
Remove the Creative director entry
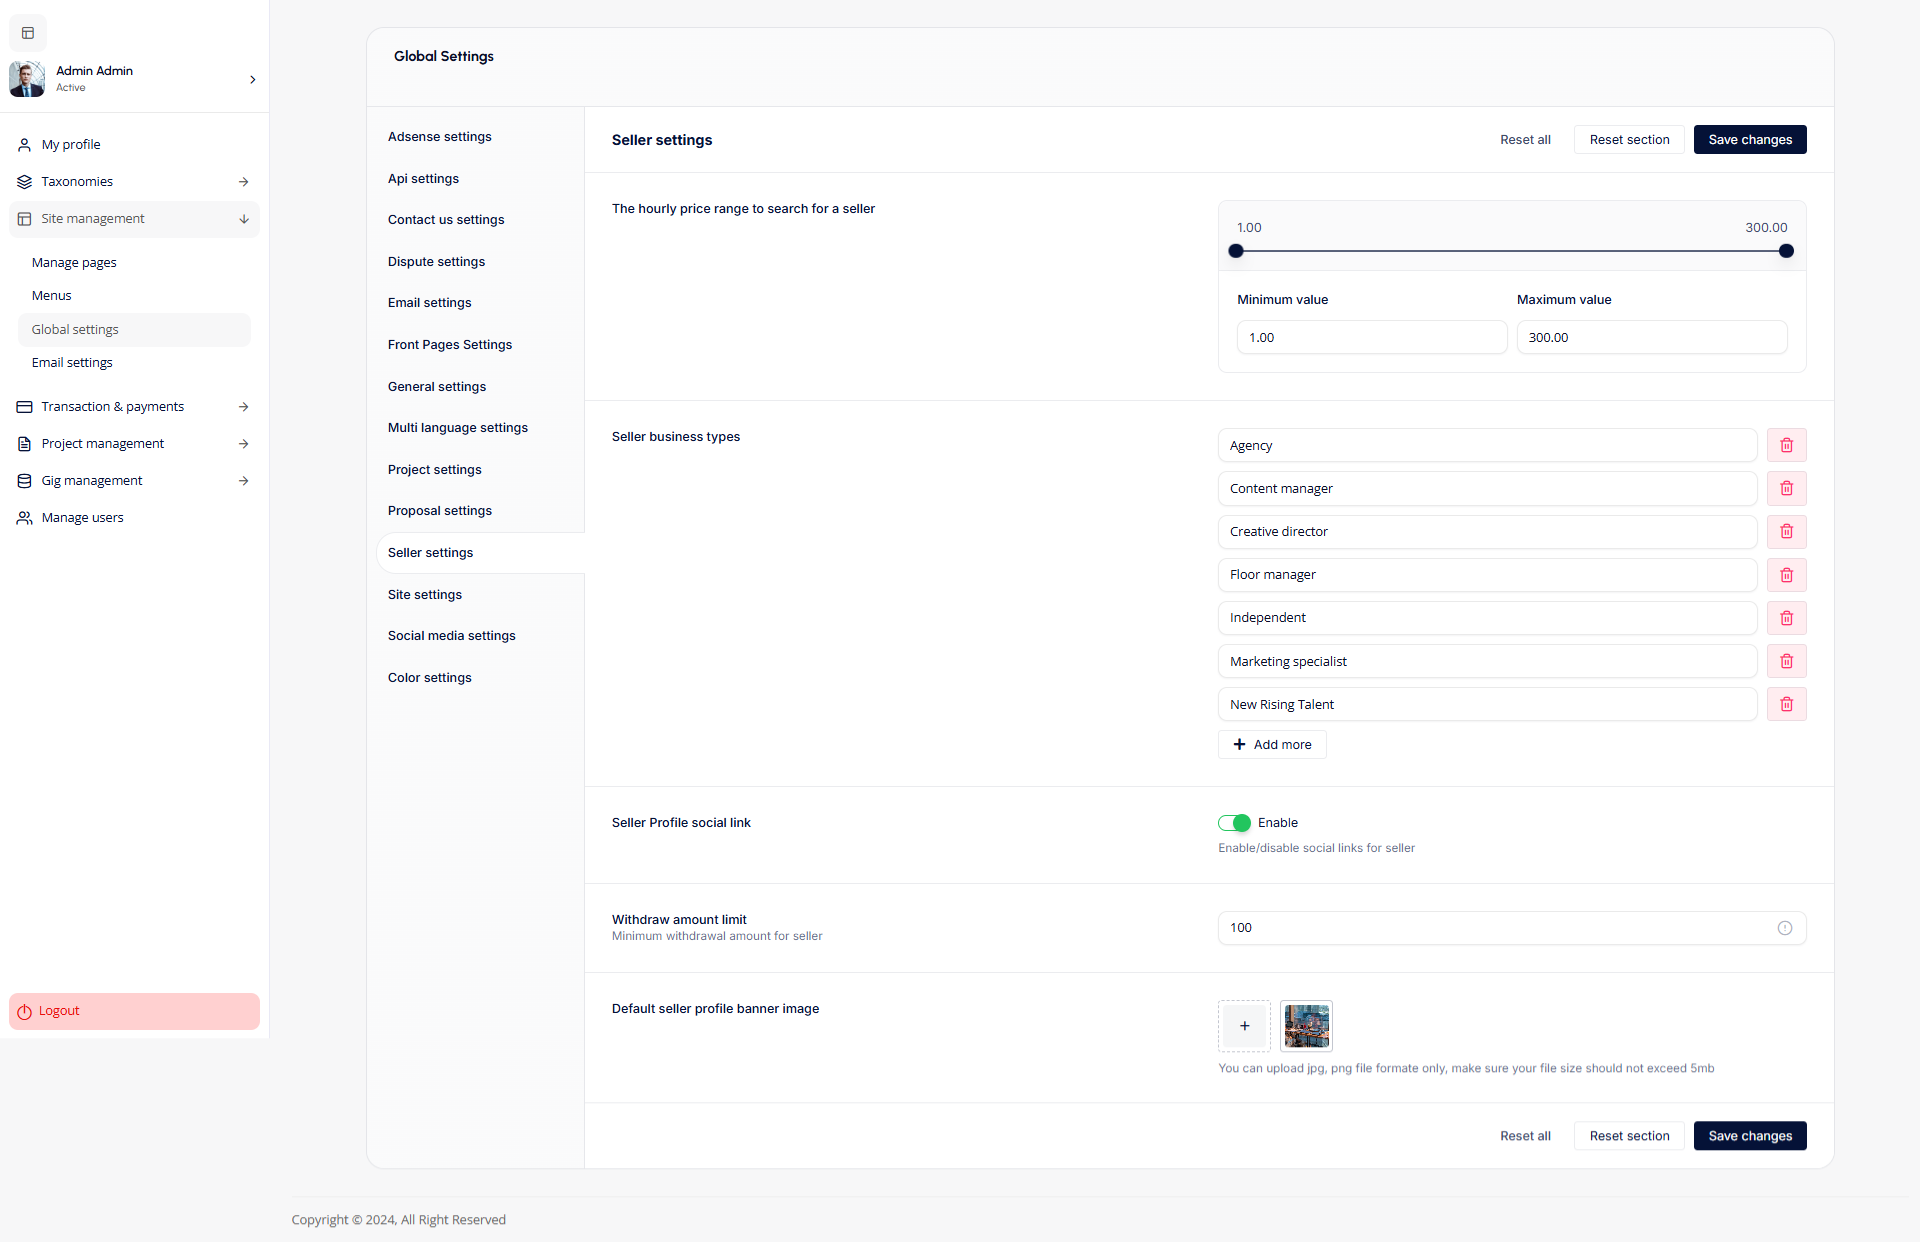tap(1786, 532)
